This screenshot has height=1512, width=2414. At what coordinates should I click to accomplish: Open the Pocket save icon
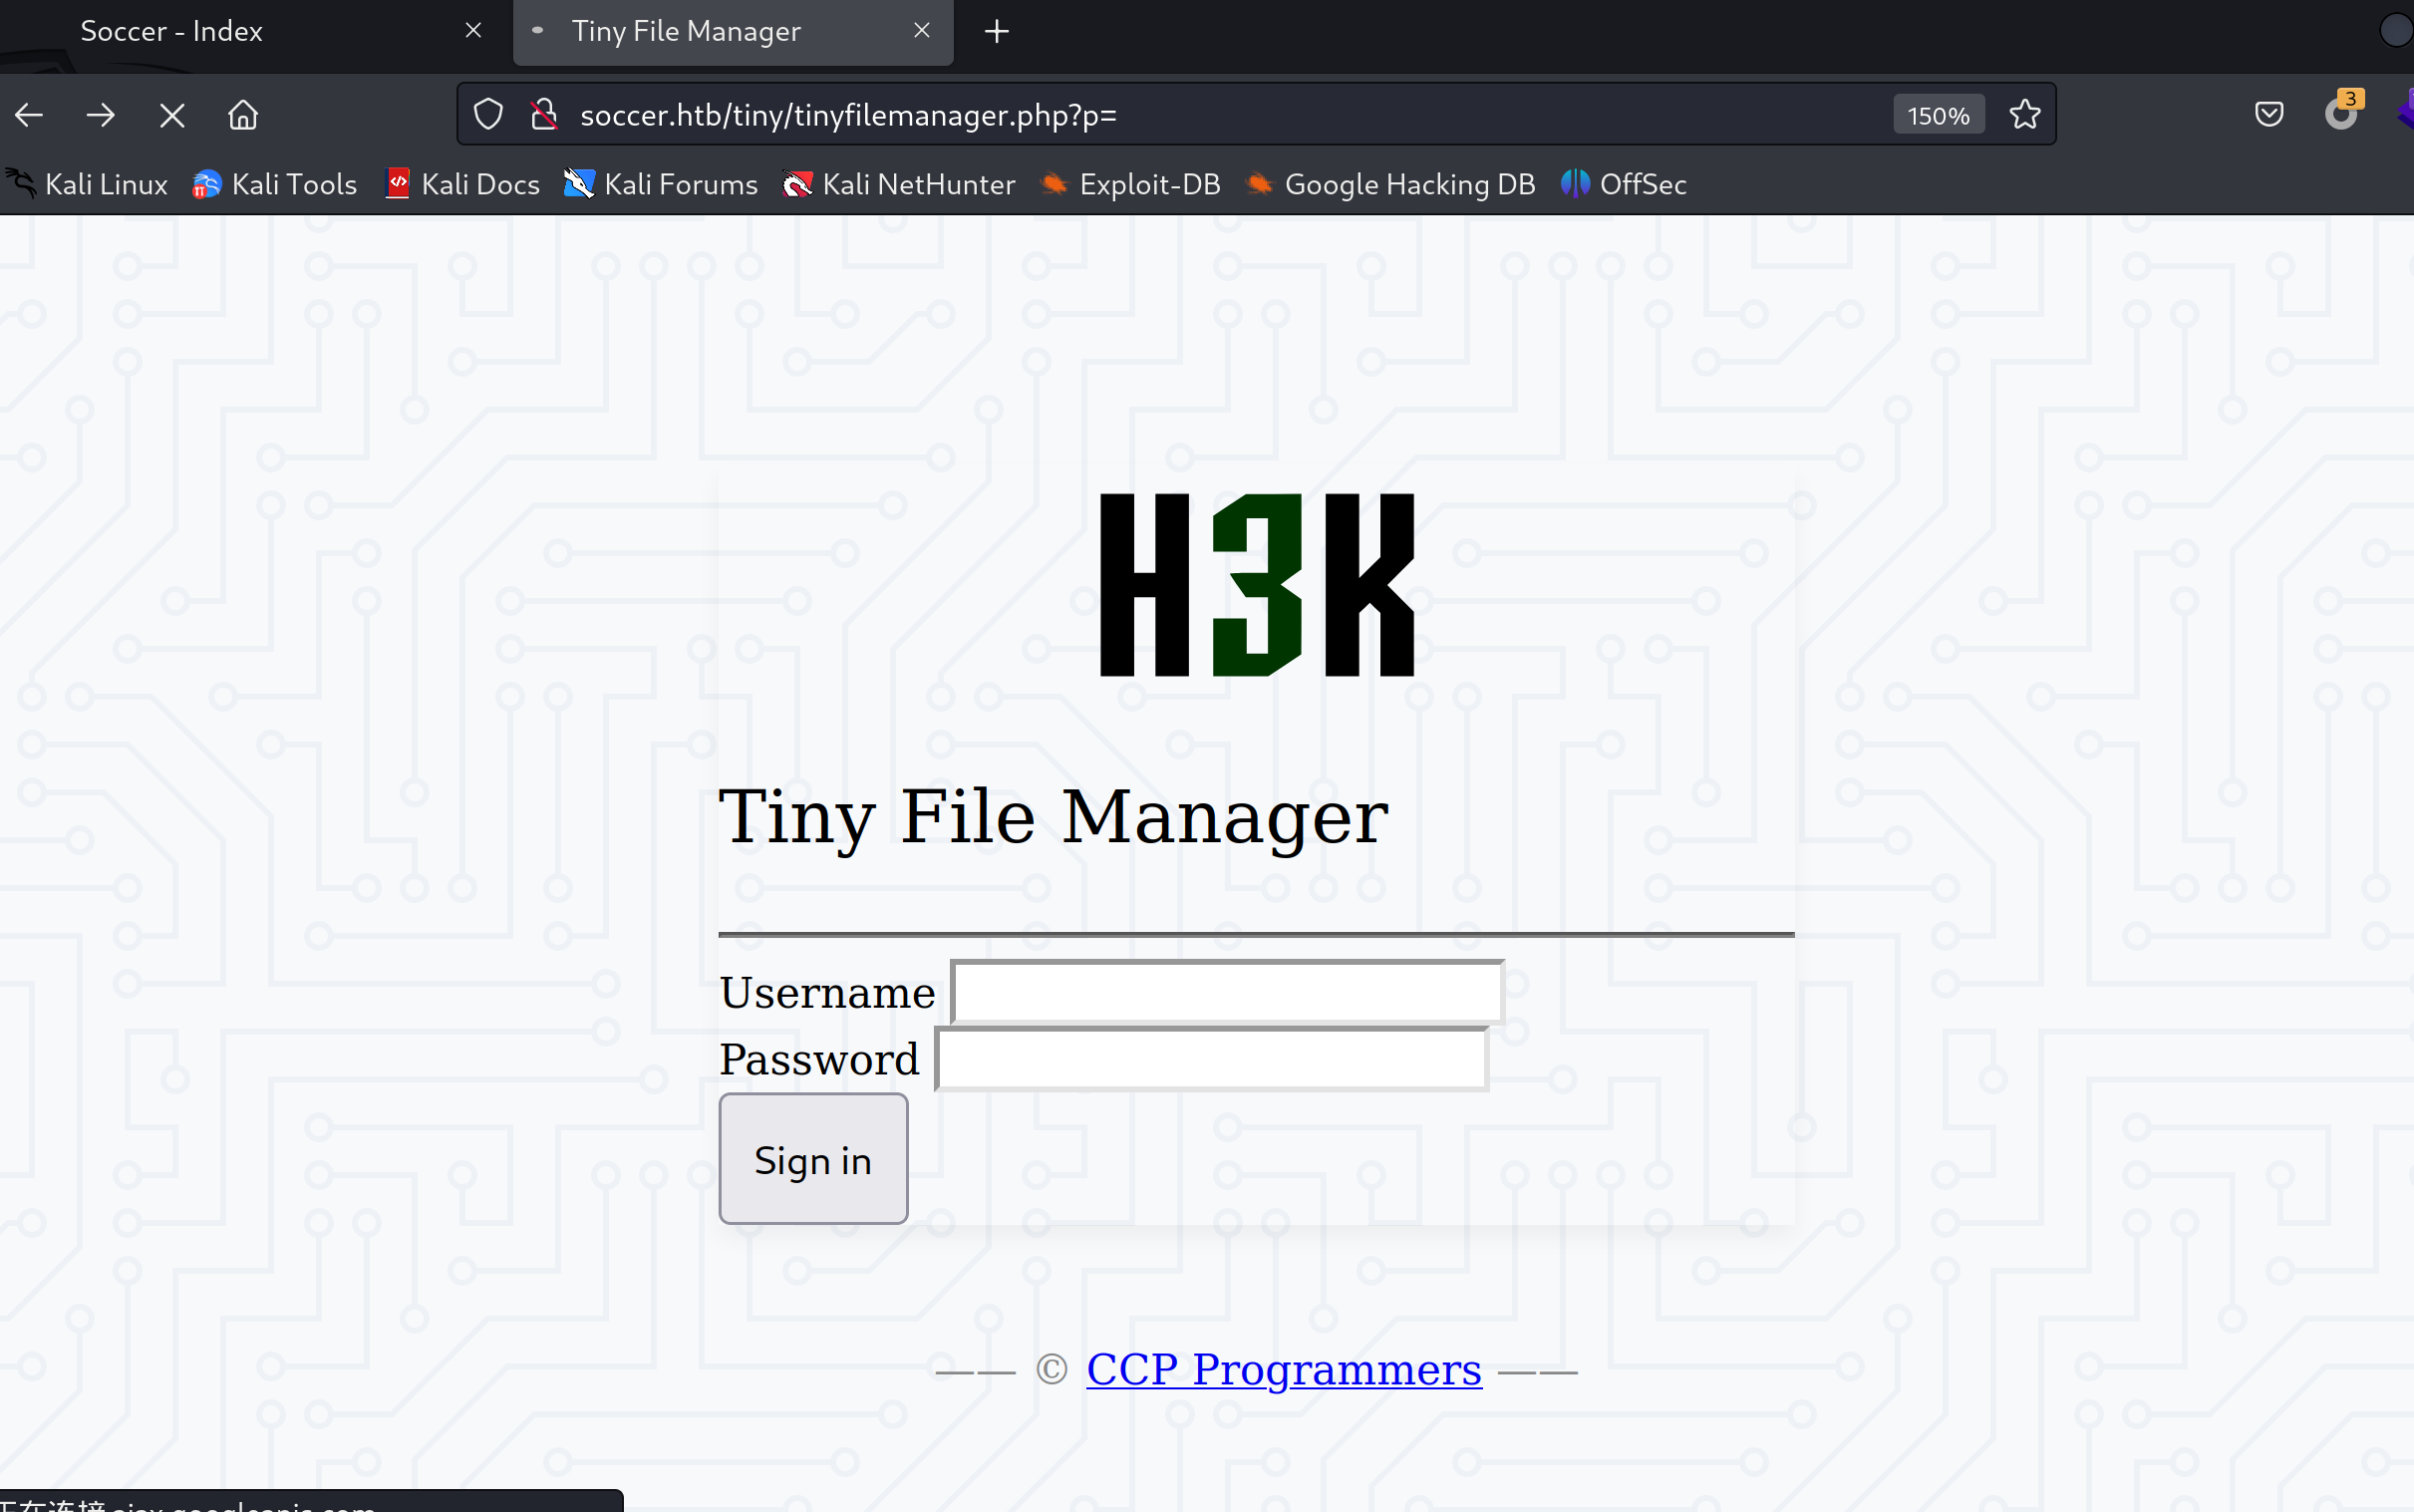click(x=2269, y=115)
